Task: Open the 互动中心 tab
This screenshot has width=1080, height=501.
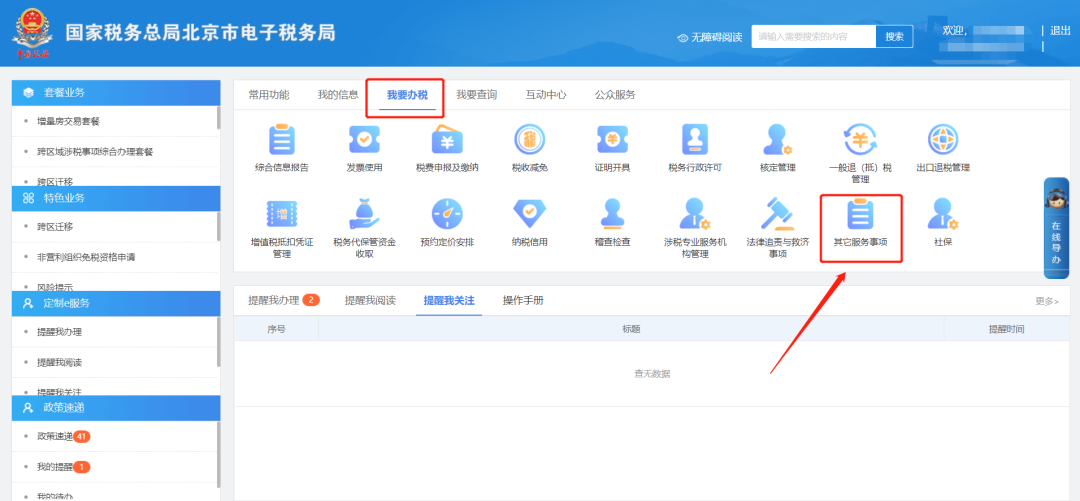Action: click(546, 95)
